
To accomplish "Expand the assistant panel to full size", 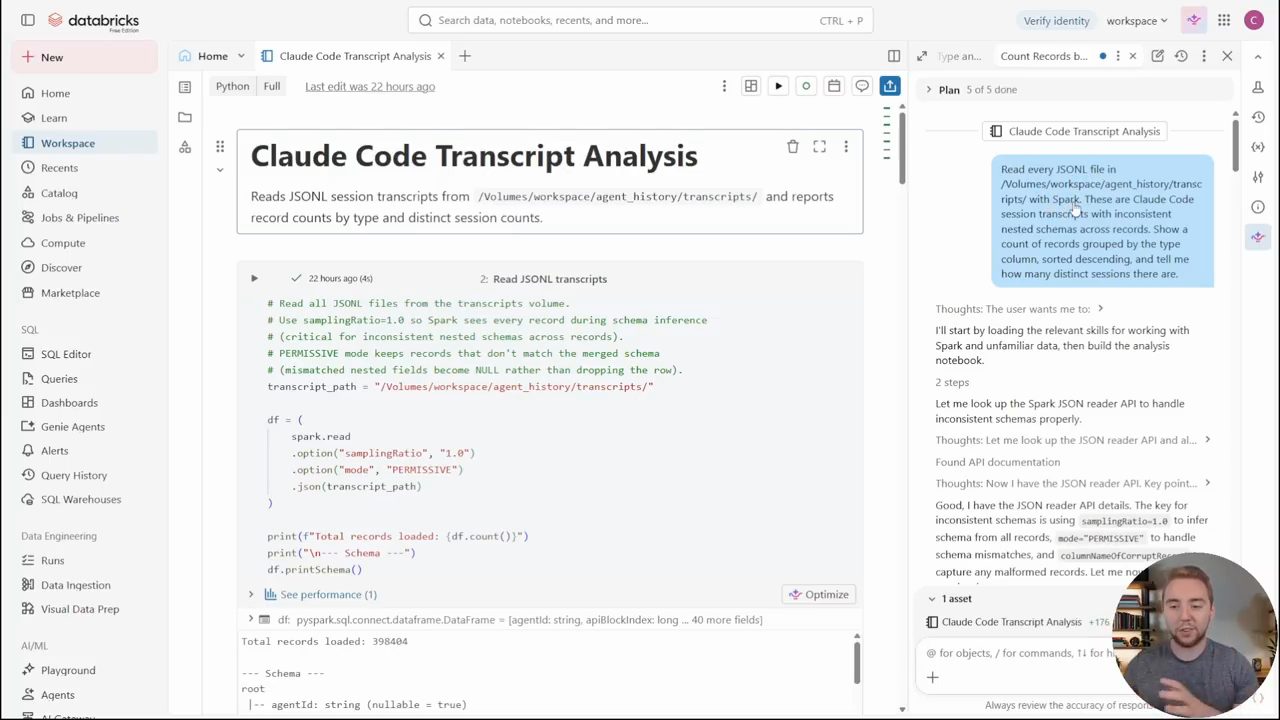I will 922,56.
